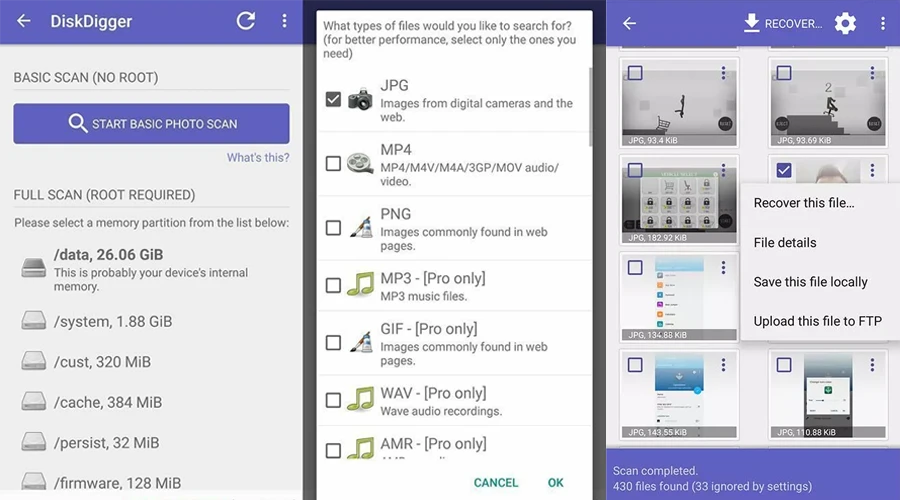Viewport: 900px width, 500px height.
Task: Open the 93.4 KiB JPG thumbnail
Action: tap(679, 102)
